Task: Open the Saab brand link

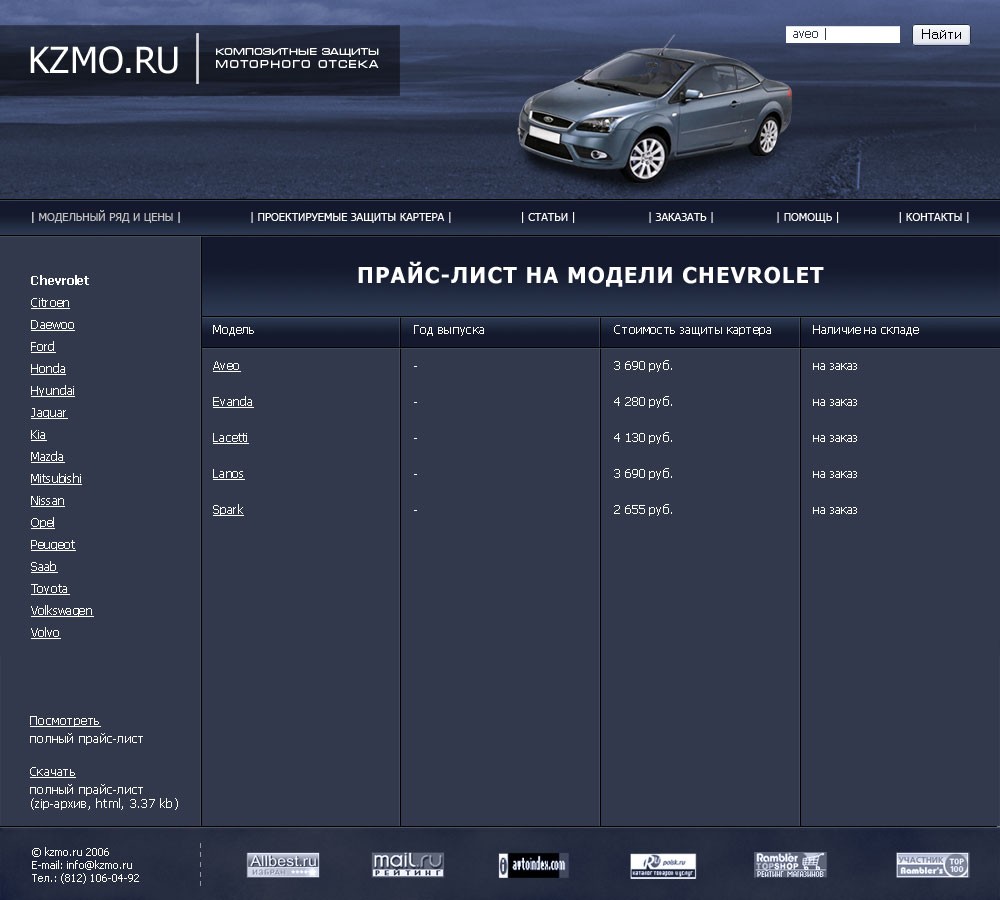Action: coord(44,566)
